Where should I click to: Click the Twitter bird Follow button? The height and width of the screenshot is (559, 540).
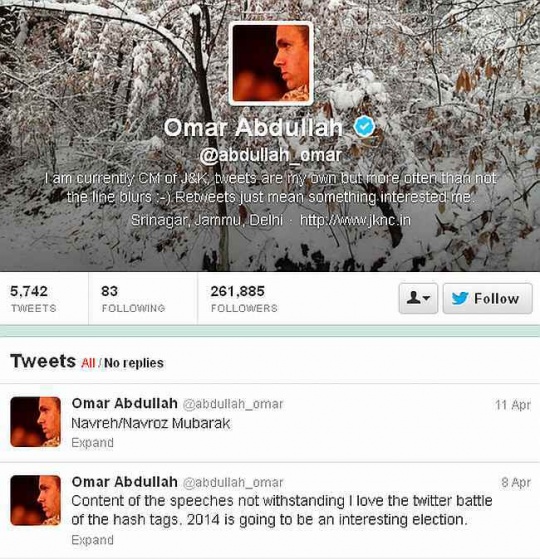488,298
